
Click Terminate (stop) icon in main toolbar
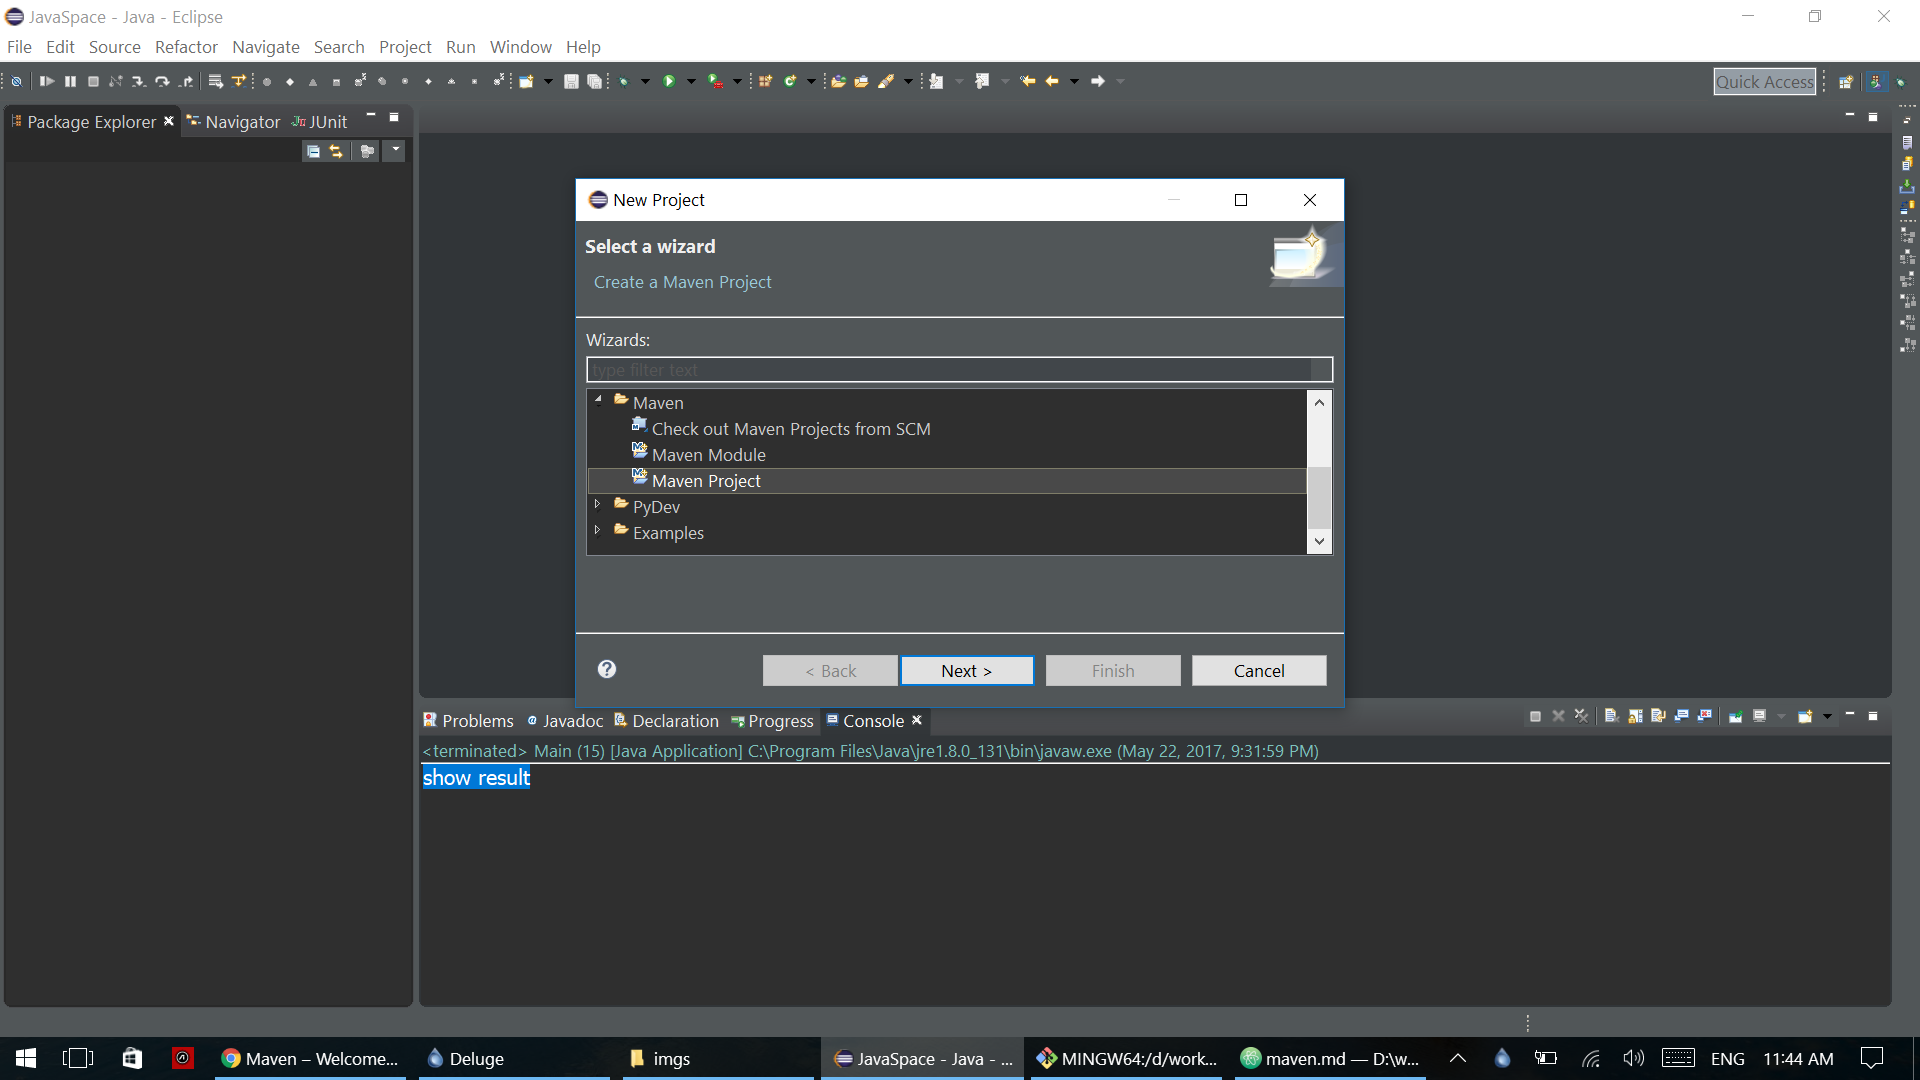click(93, 81)
